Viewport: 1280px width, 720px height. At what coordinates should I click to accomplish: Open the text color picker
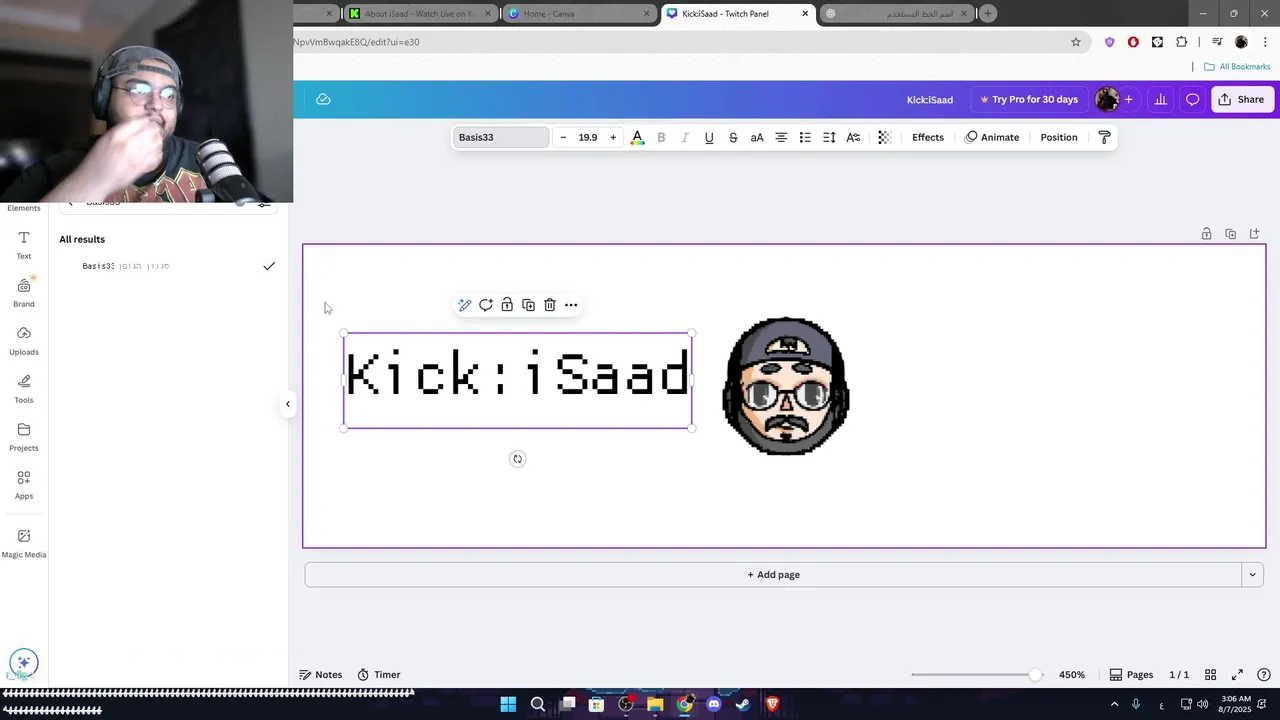637,137
